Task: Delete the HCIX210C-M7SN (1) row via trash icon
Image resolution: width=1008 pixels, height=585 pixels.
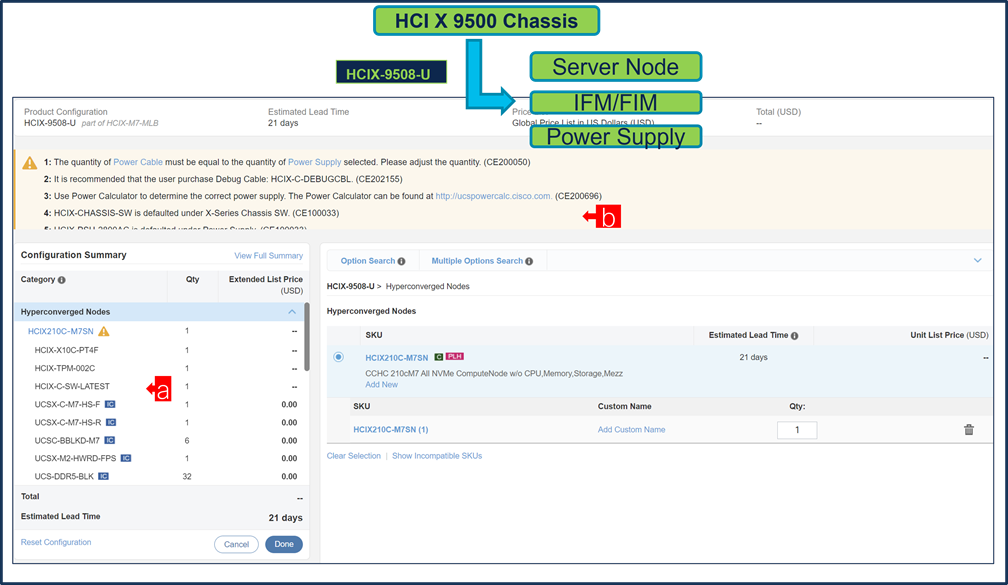Action: pyautogui.click(x=969, y=429)
